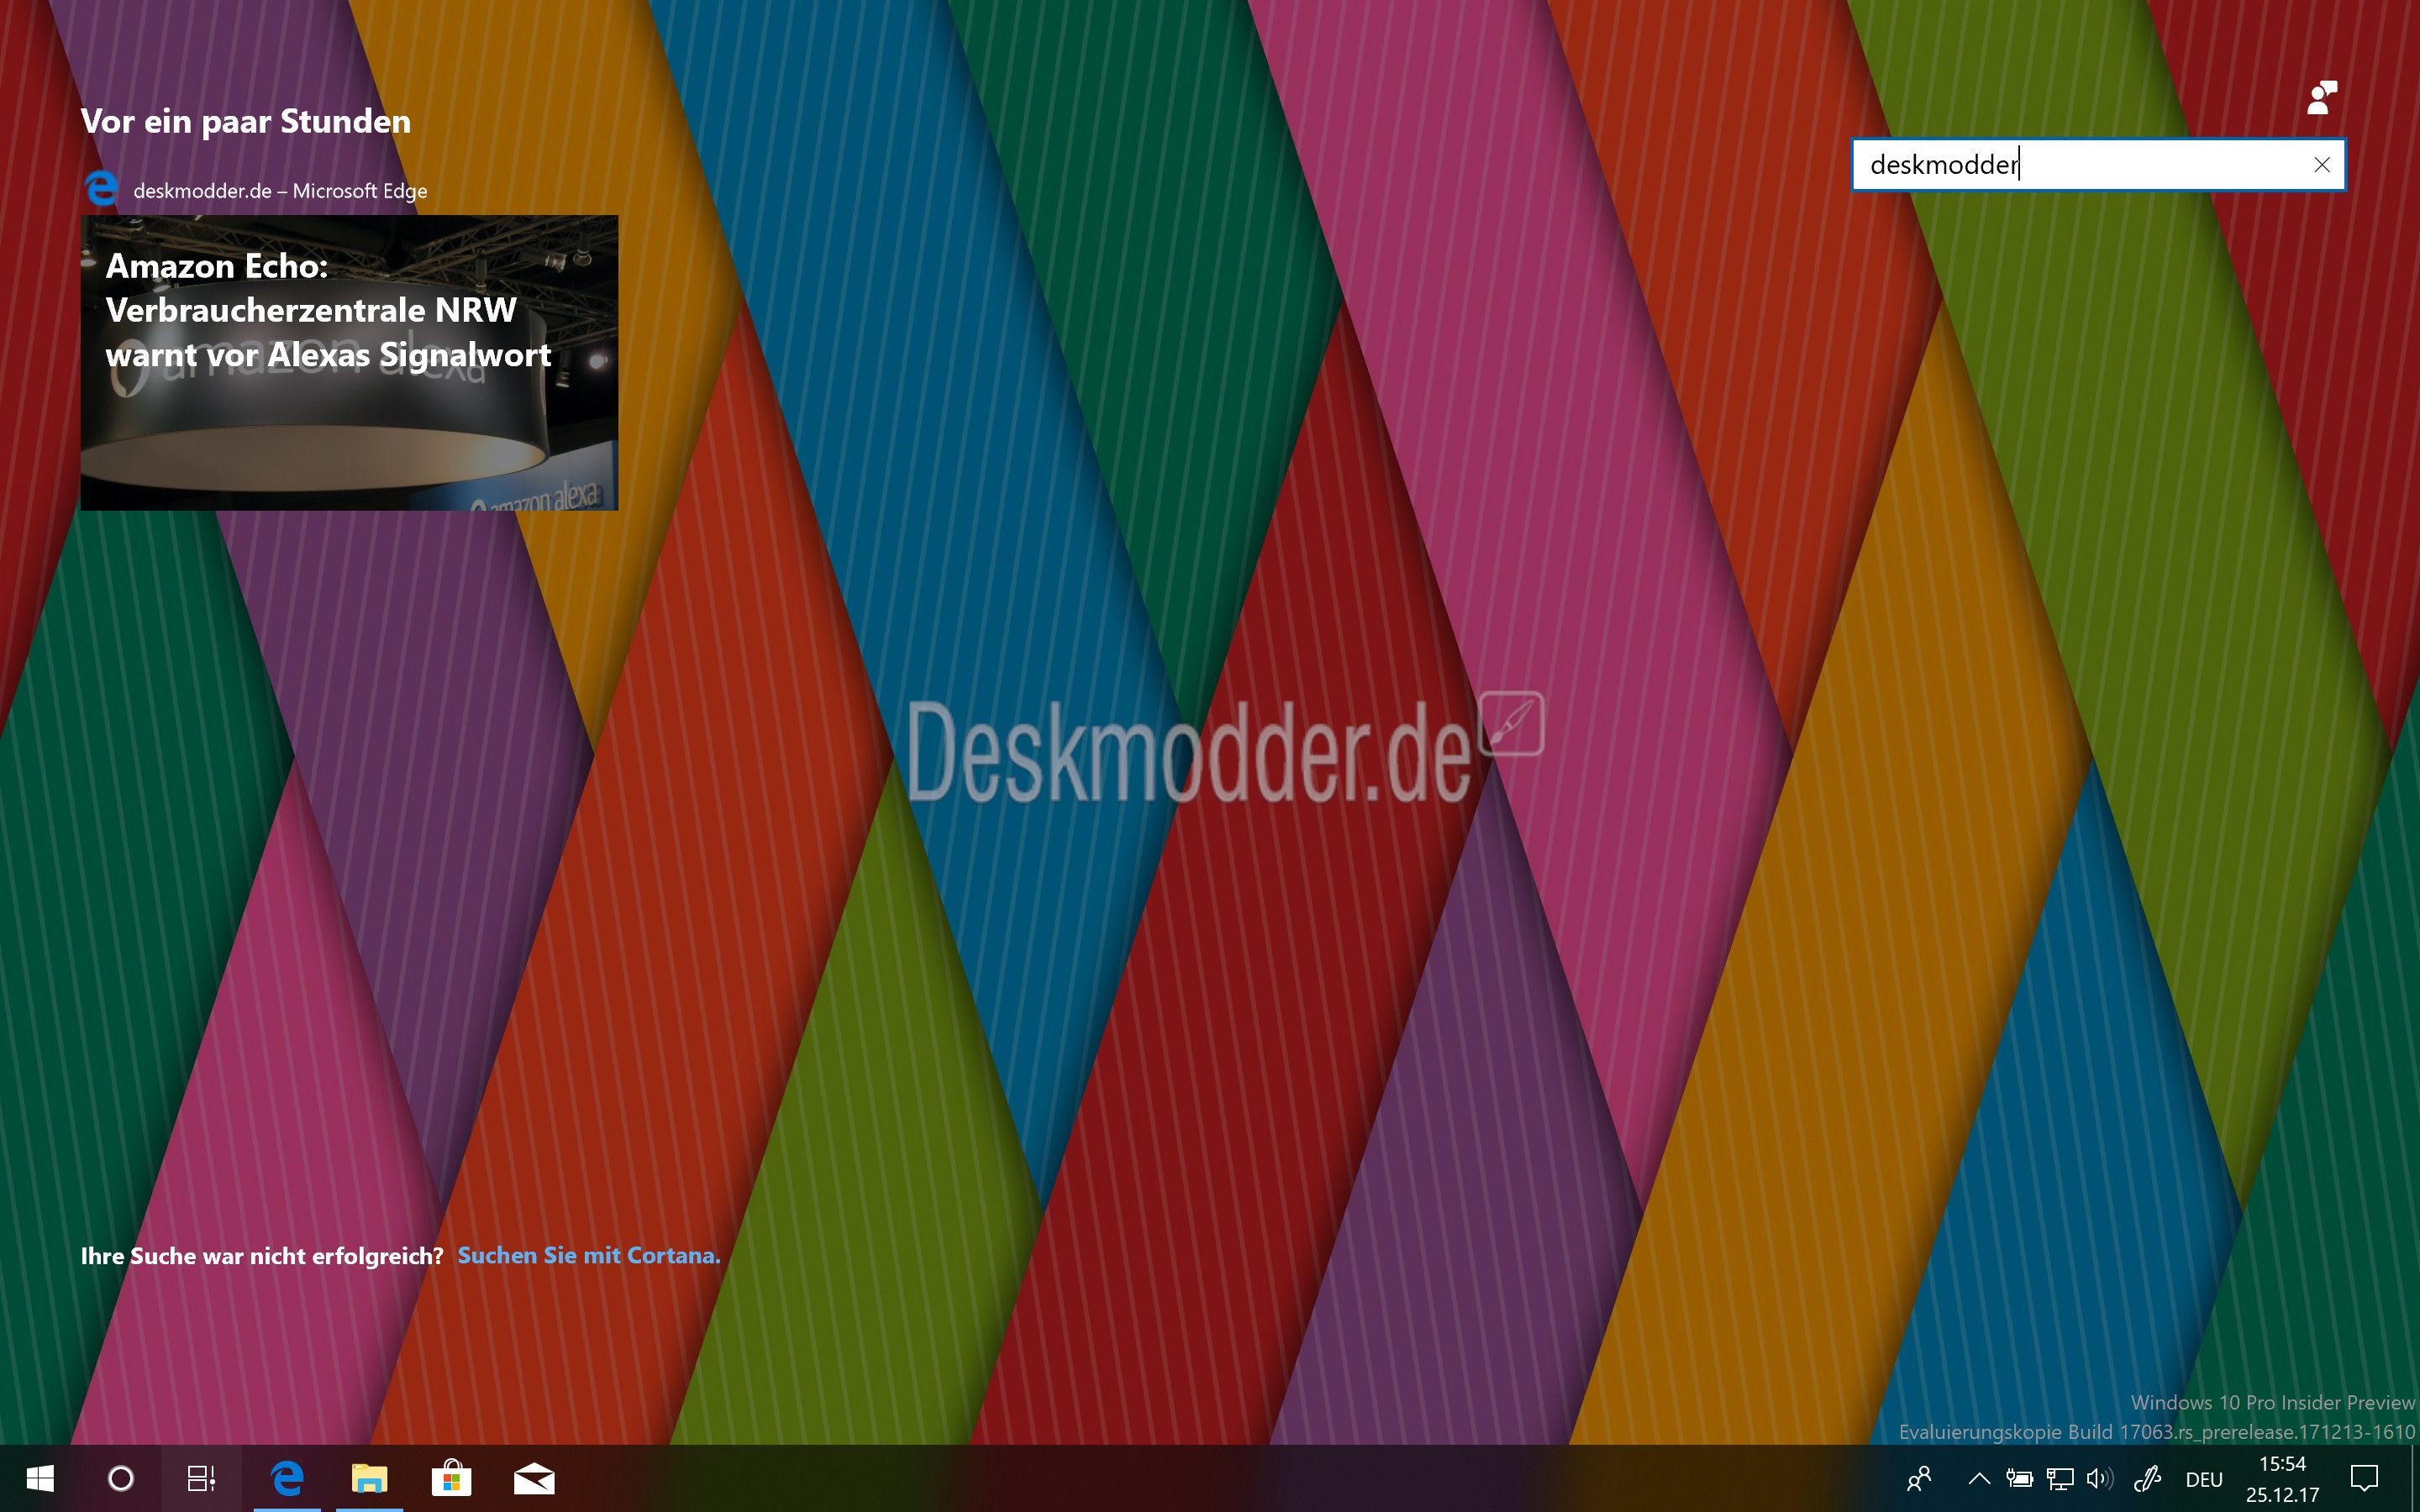Screen dimensions: 2420x1512
Task: Open the network status tray icon
Action: (2060, 1479)
